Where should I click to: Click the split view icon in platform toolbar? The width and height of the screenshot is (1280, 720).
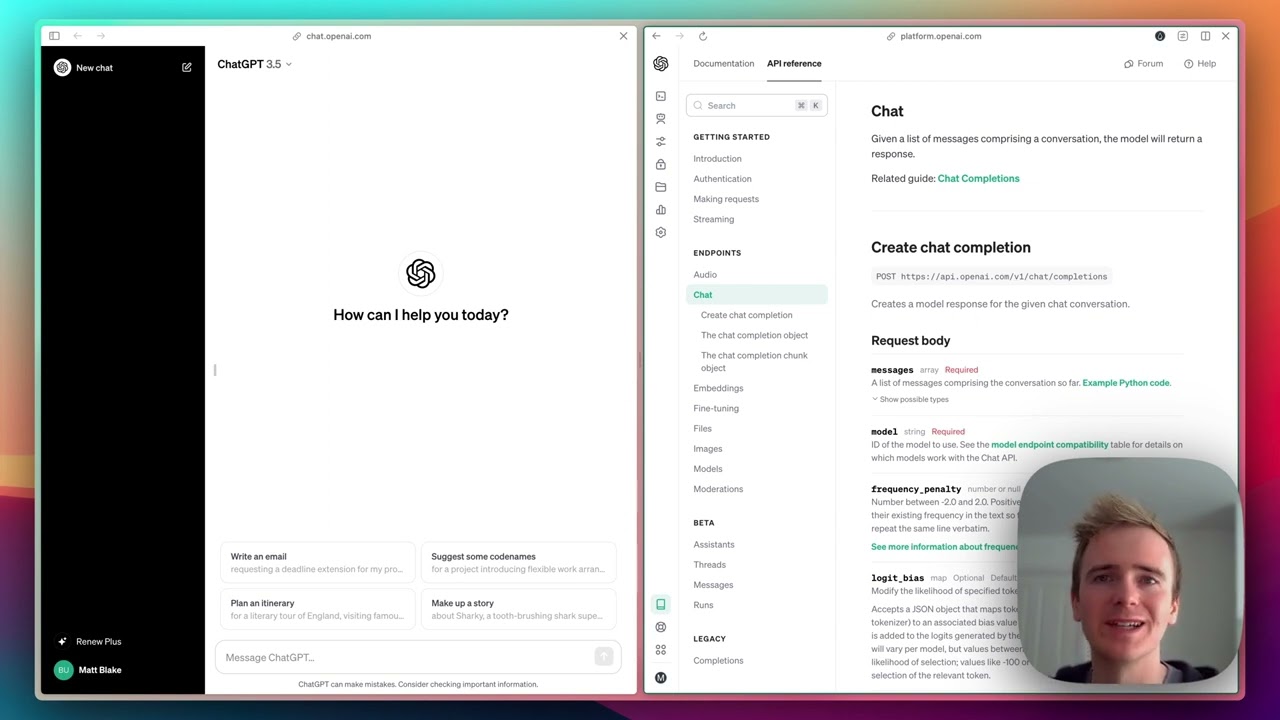tap(1205, 36)
